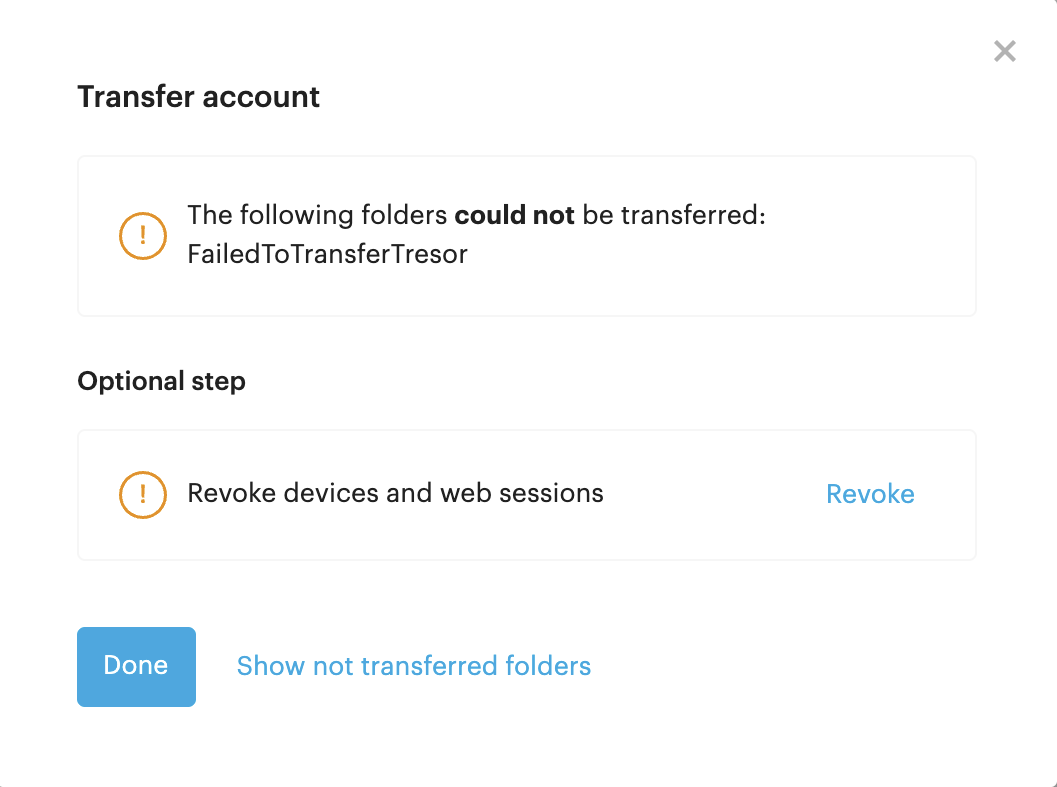Click the 'be transferred:' text
The width and height of the screenshot is (1057, 787).
(674, 215)
